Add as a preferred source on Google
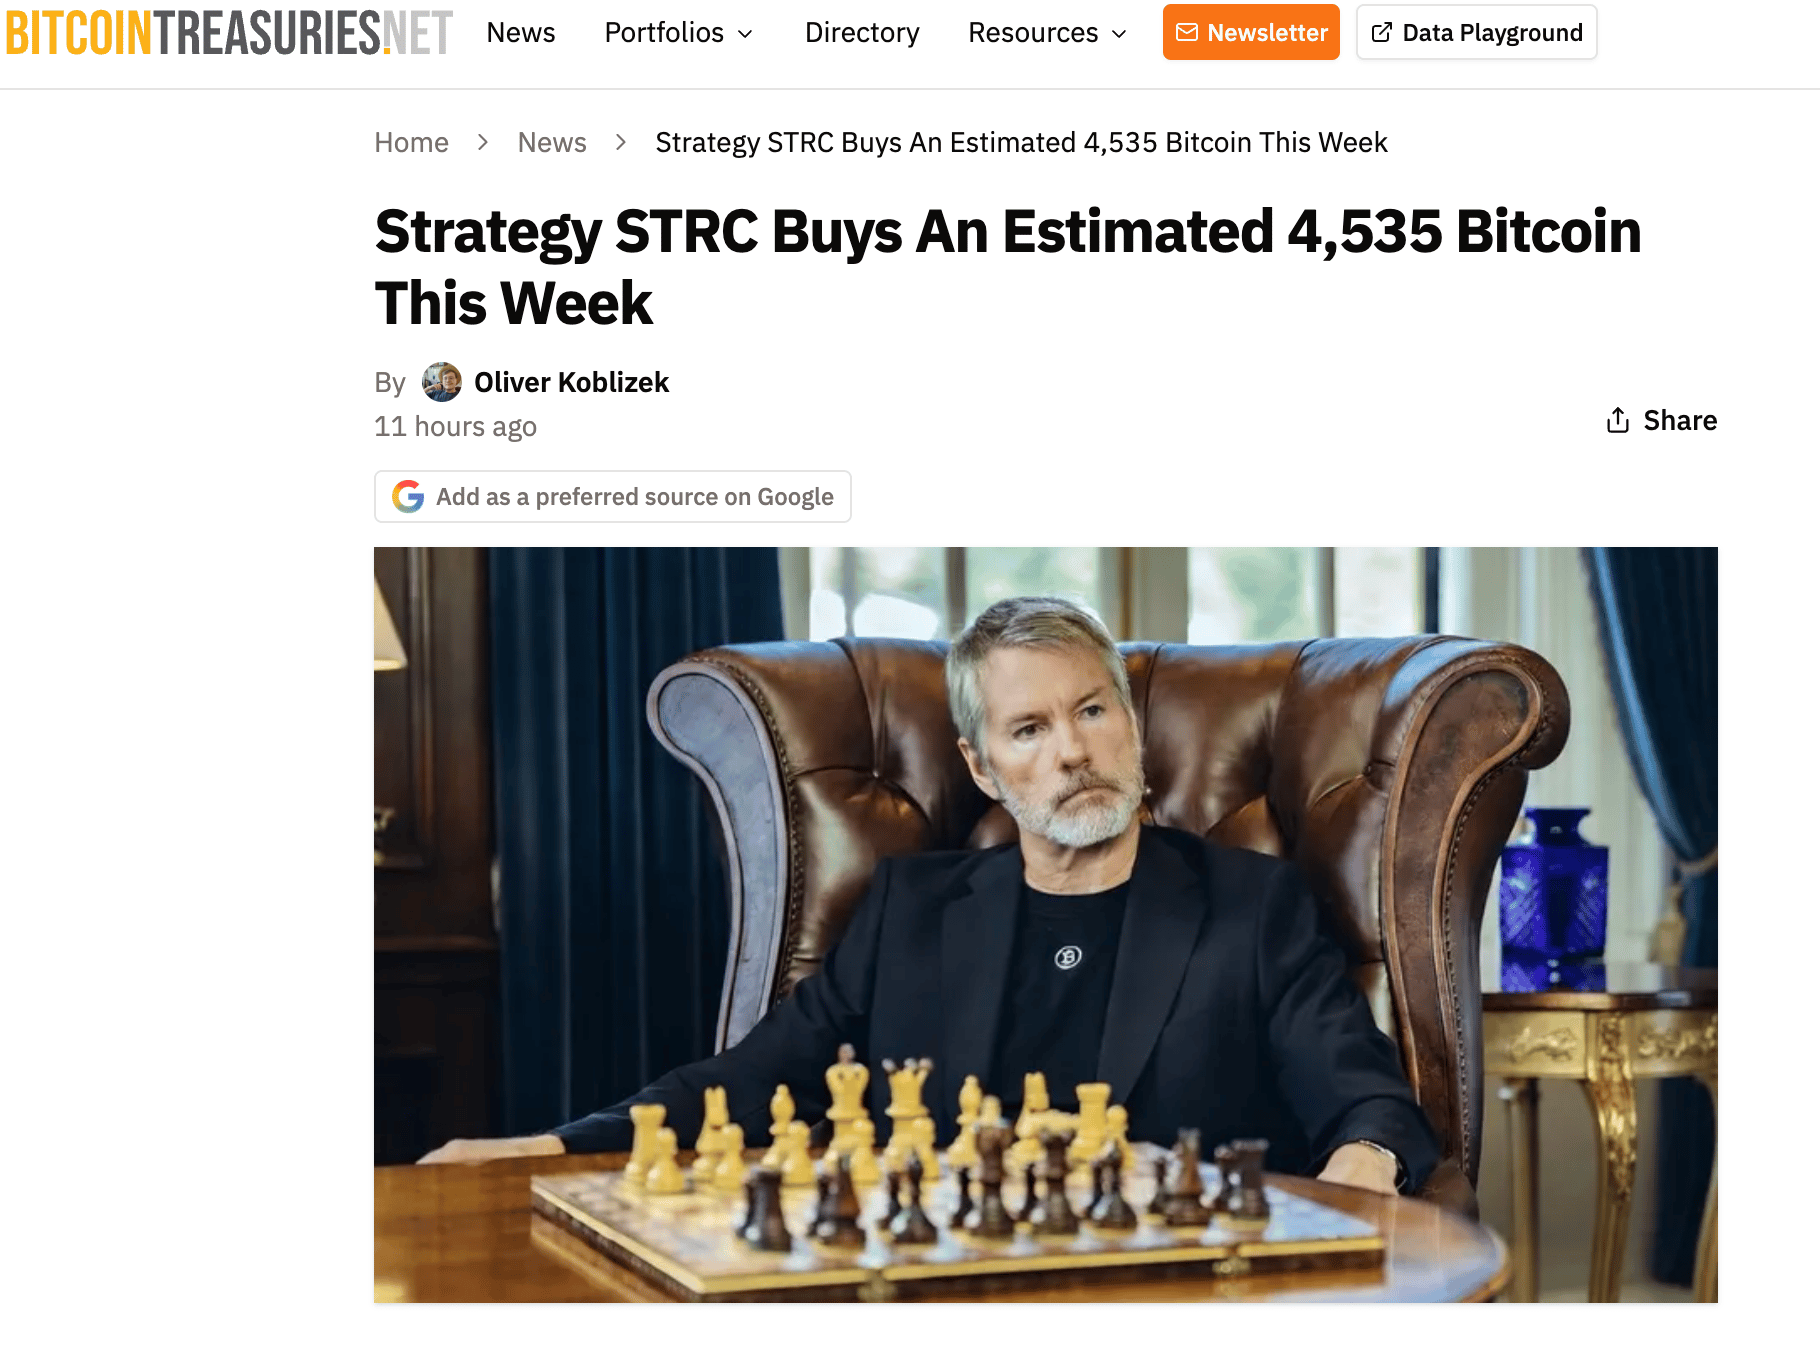This screenshot has width=1820, height=1370. pos(613,496)
